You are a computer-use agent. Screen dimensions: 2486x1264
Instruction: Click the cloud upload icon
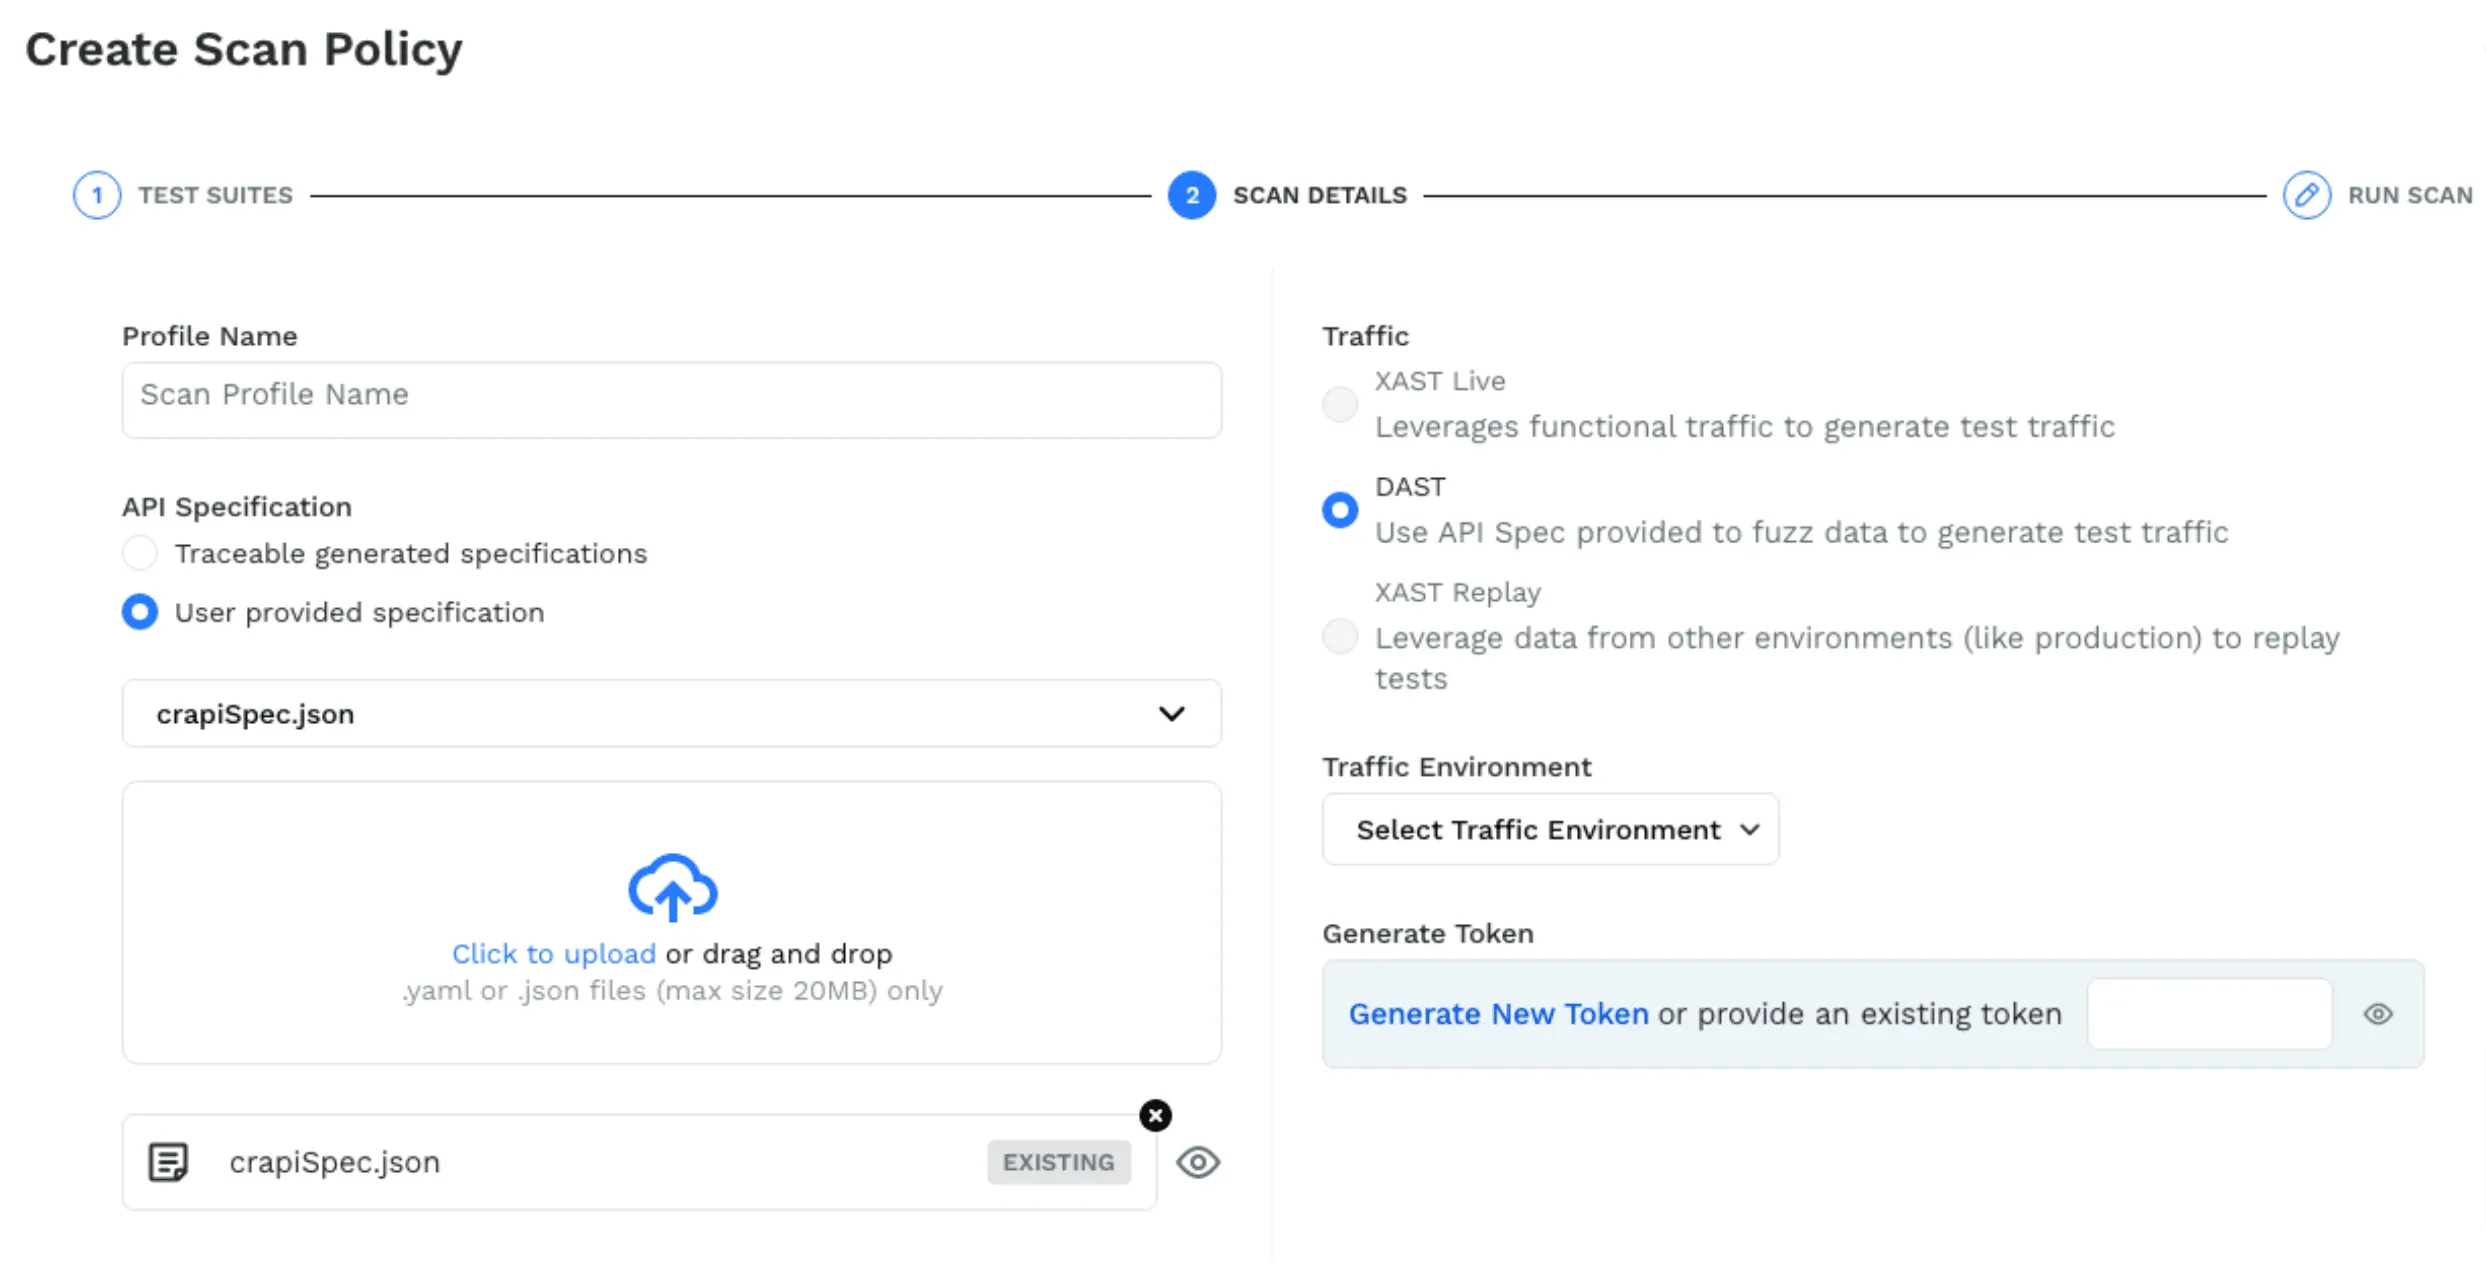672,887
